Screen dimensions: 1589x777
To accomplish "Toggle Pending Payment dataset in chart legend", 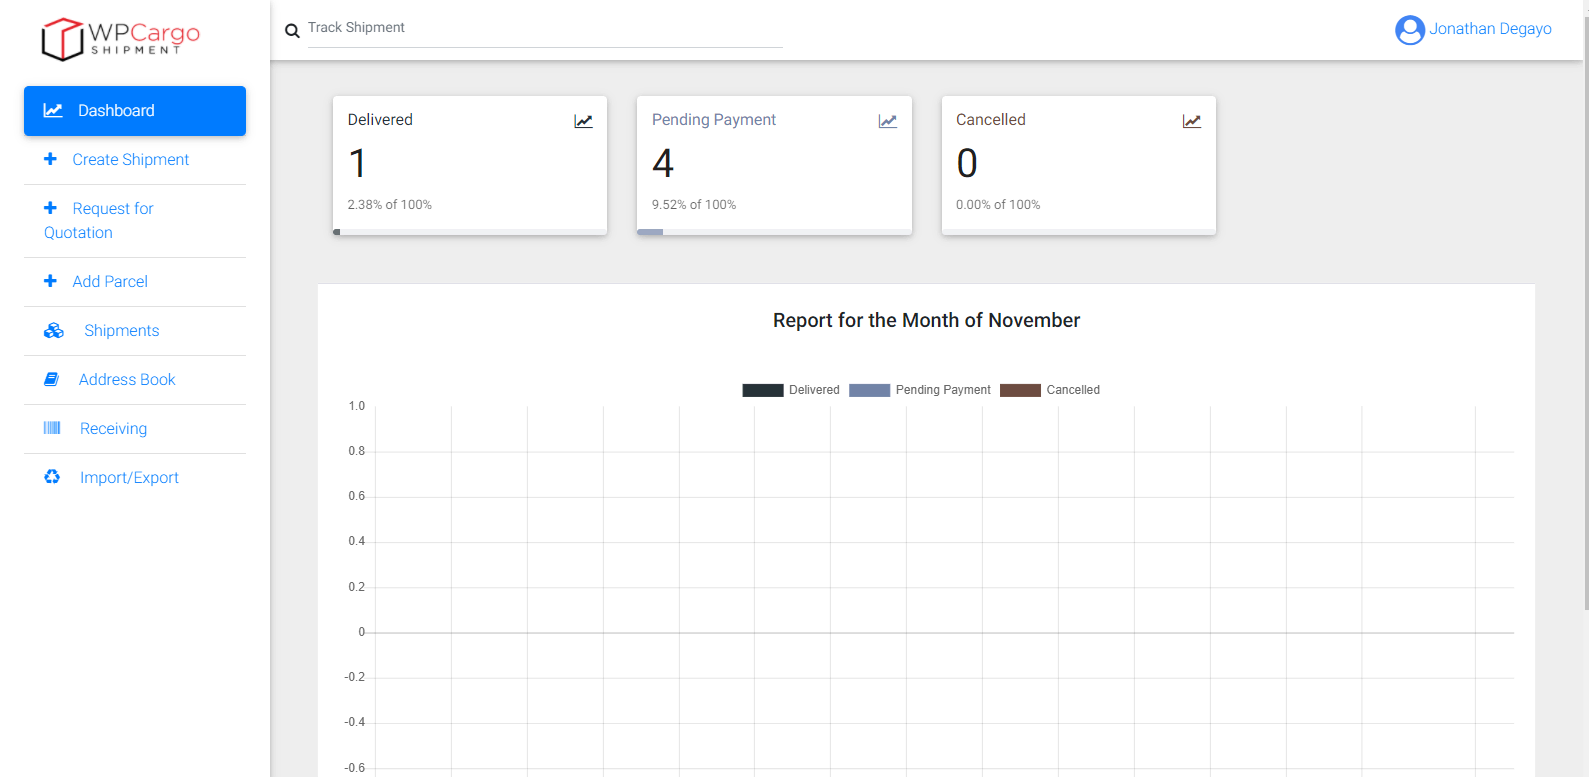I will (x=919, y=390).
